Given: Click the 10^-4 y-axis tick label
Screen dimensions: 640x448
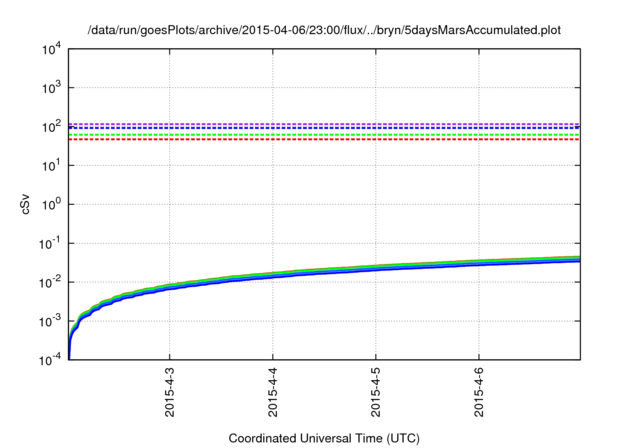Looking at the screenshot, I should (x=49, y=359).
